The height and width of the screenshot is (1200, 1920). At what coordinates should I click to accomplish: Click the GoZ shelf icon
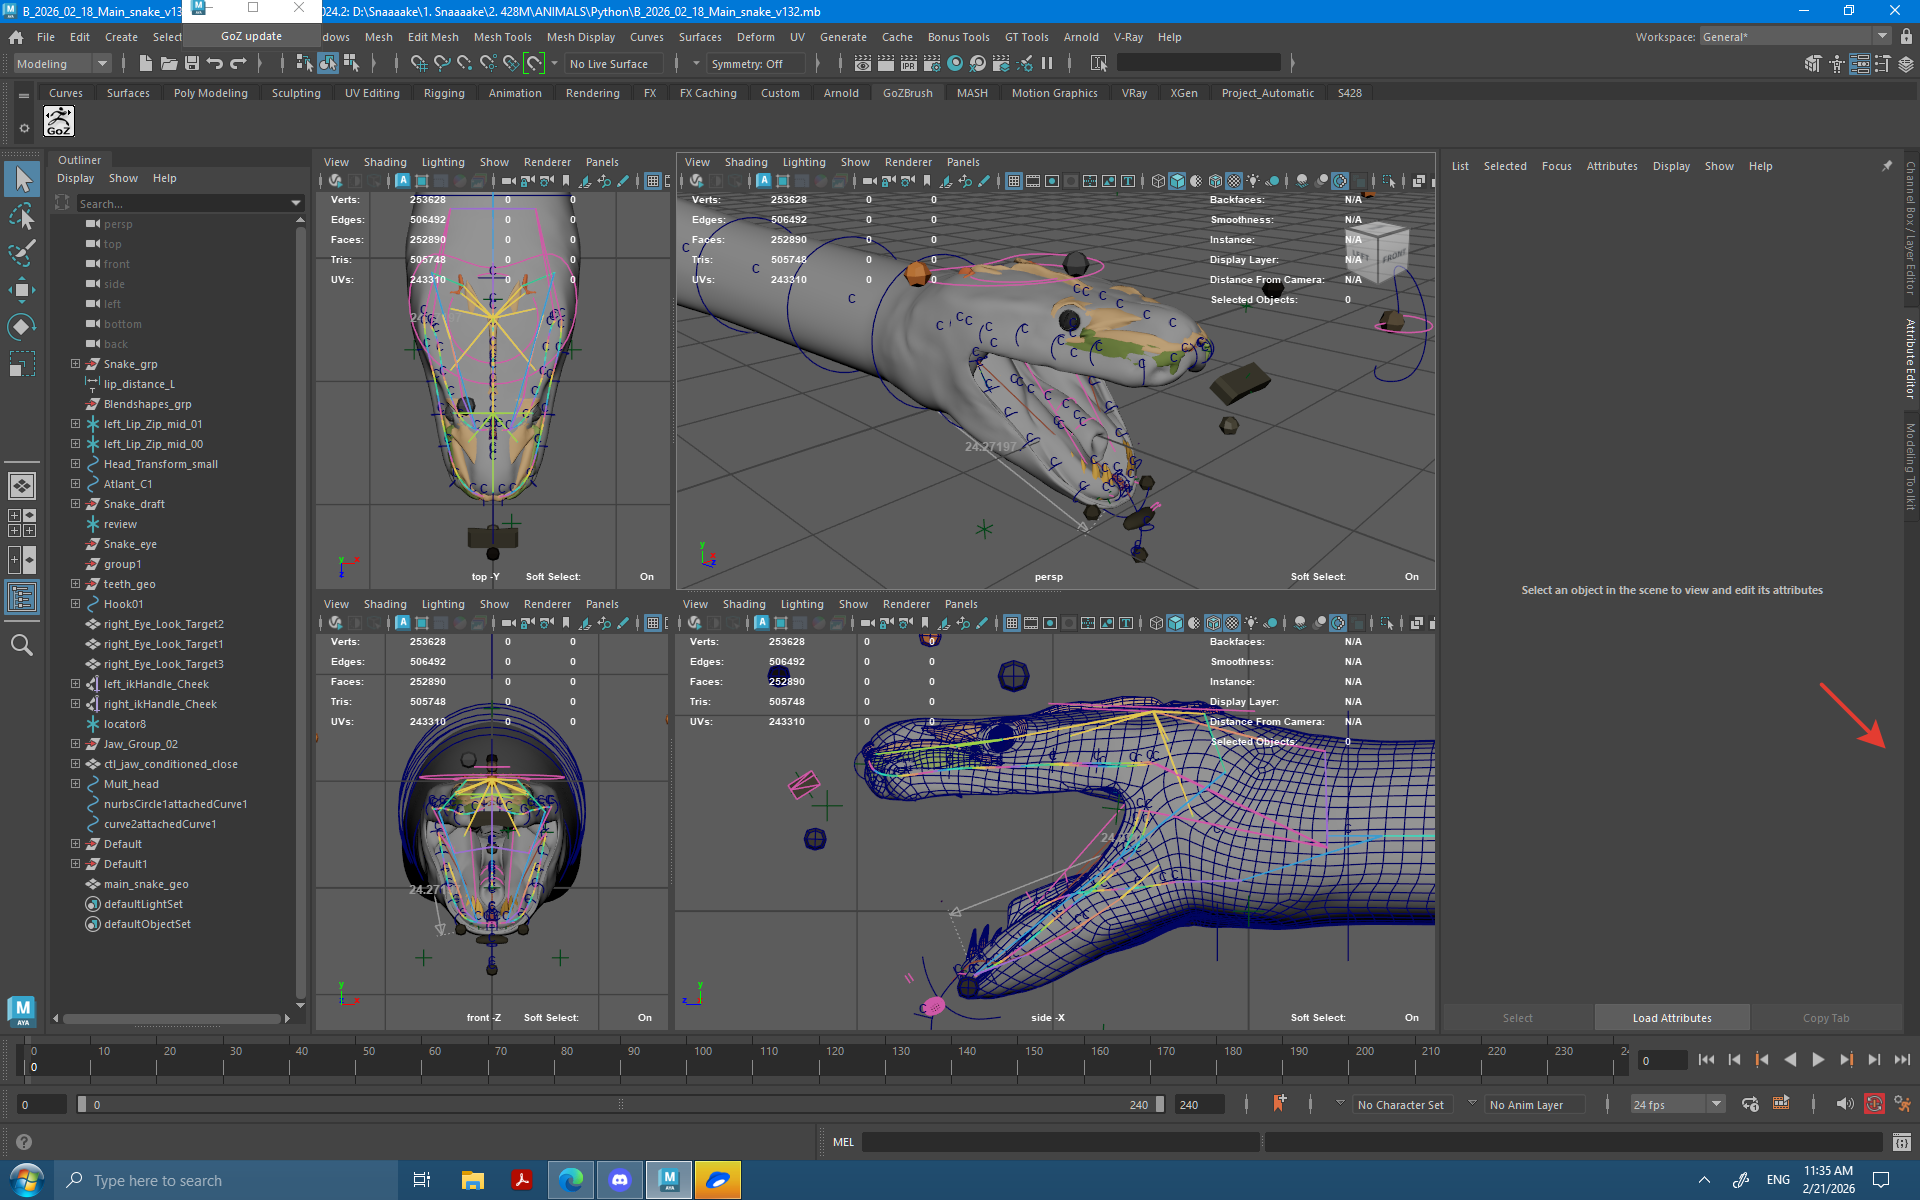[x=59, y=122]
